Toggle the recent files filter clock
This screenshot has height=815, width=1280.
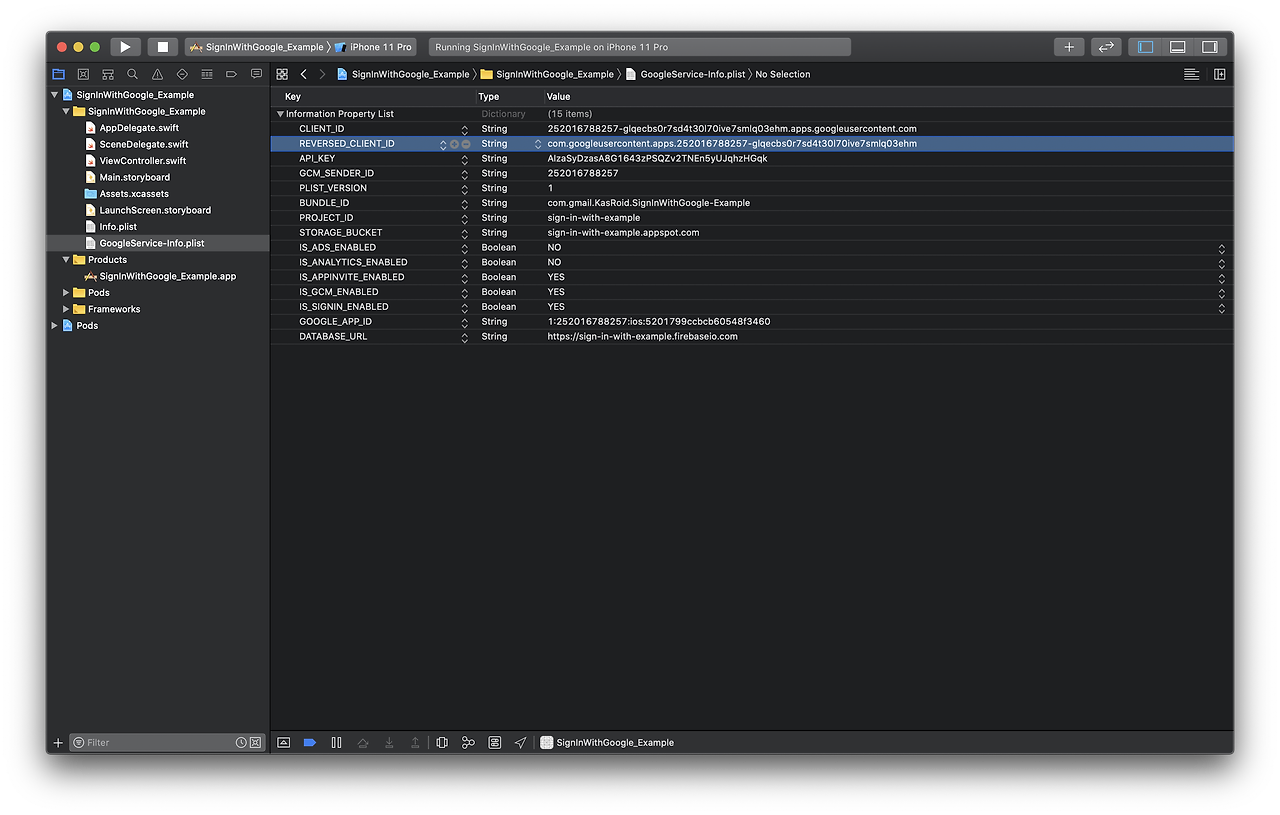[x=241, y=743]
